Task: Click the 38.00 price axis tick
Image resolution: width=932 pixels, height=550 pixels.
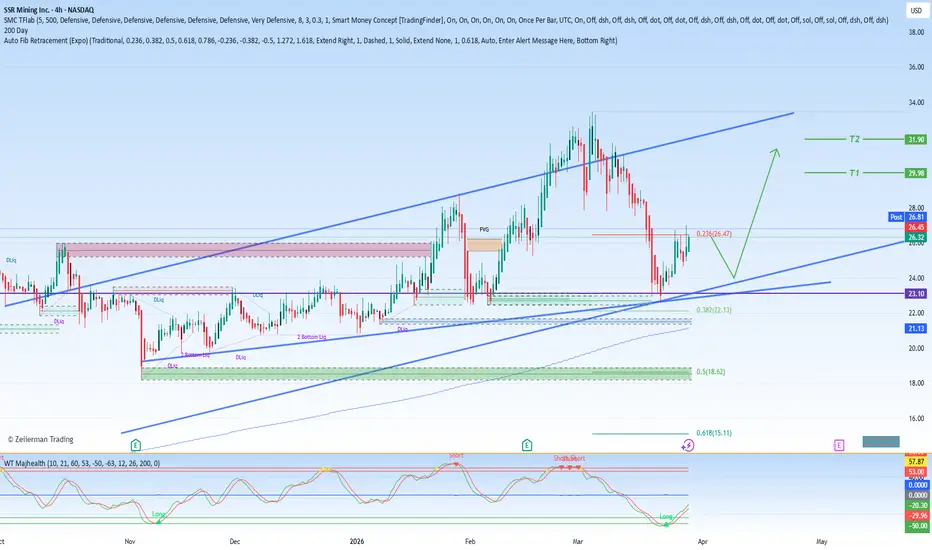Action: tap(916, 32)
